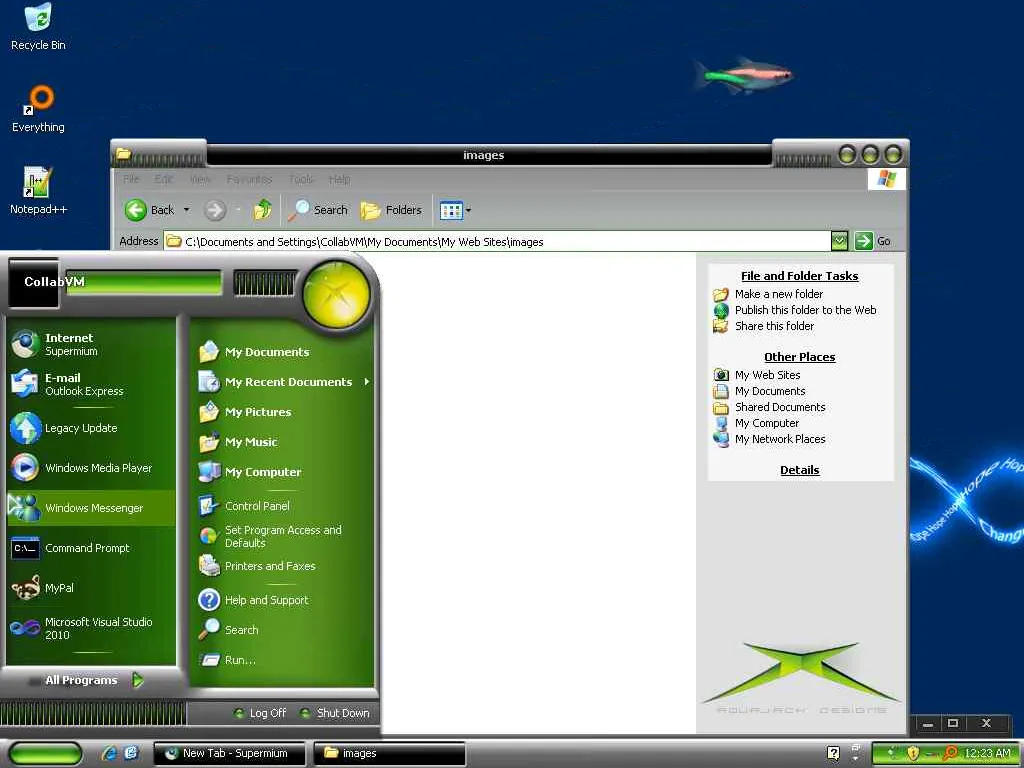Open the Tools menu

pyautogui.click(x=300, y=179)
